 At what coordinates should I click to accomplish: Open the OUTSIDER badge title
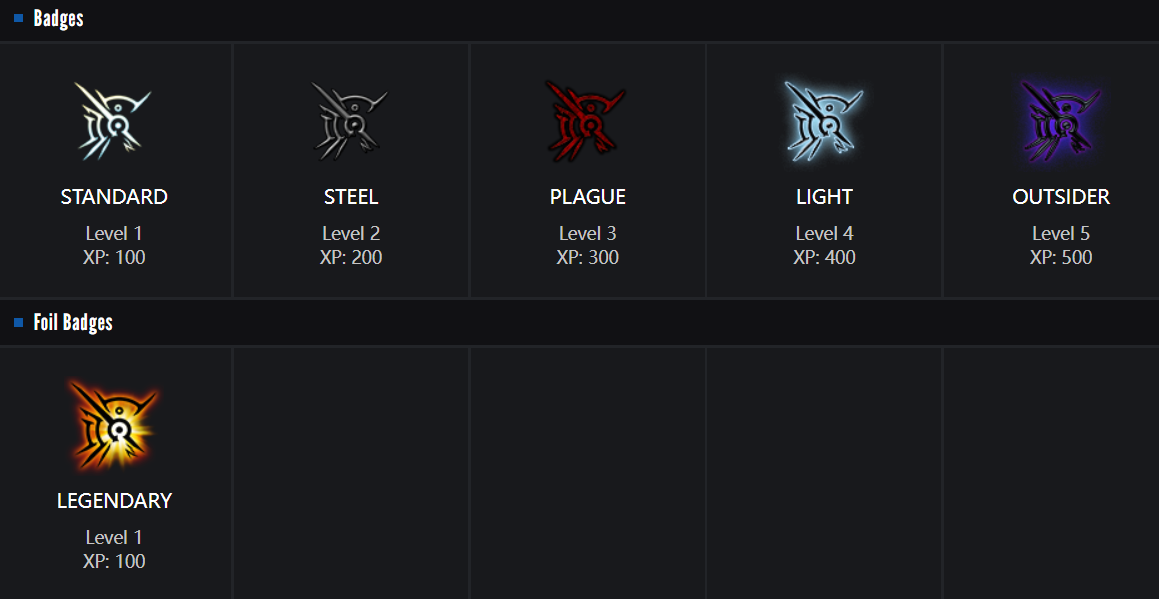pyautogui.click(x=1061, y=197)
